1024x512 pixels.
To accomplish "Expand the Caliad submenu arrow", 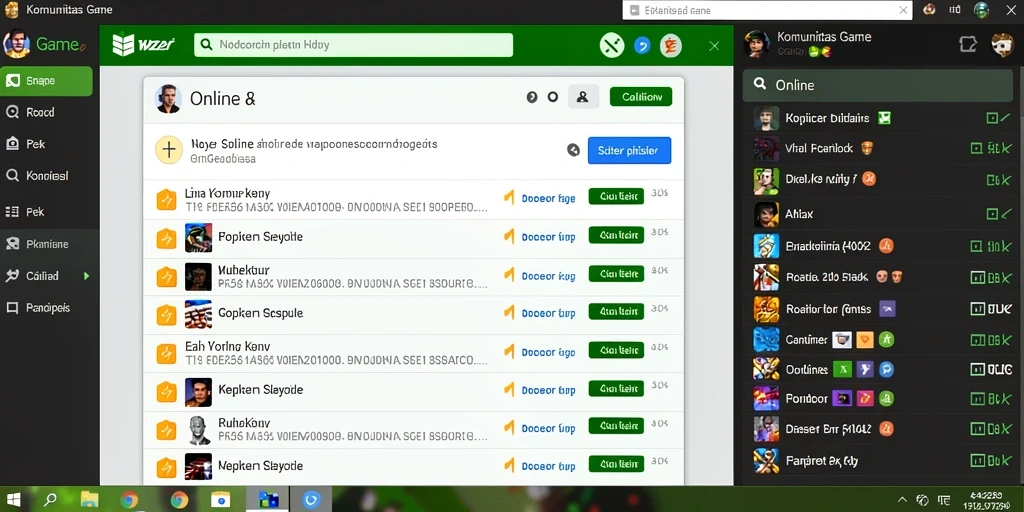I will 86,276.
